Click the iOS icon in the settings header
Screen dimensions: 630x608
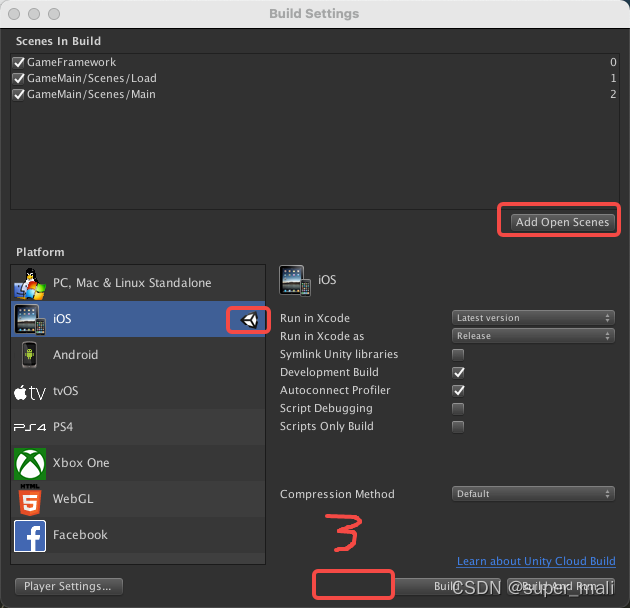click(x=295, y=280)
